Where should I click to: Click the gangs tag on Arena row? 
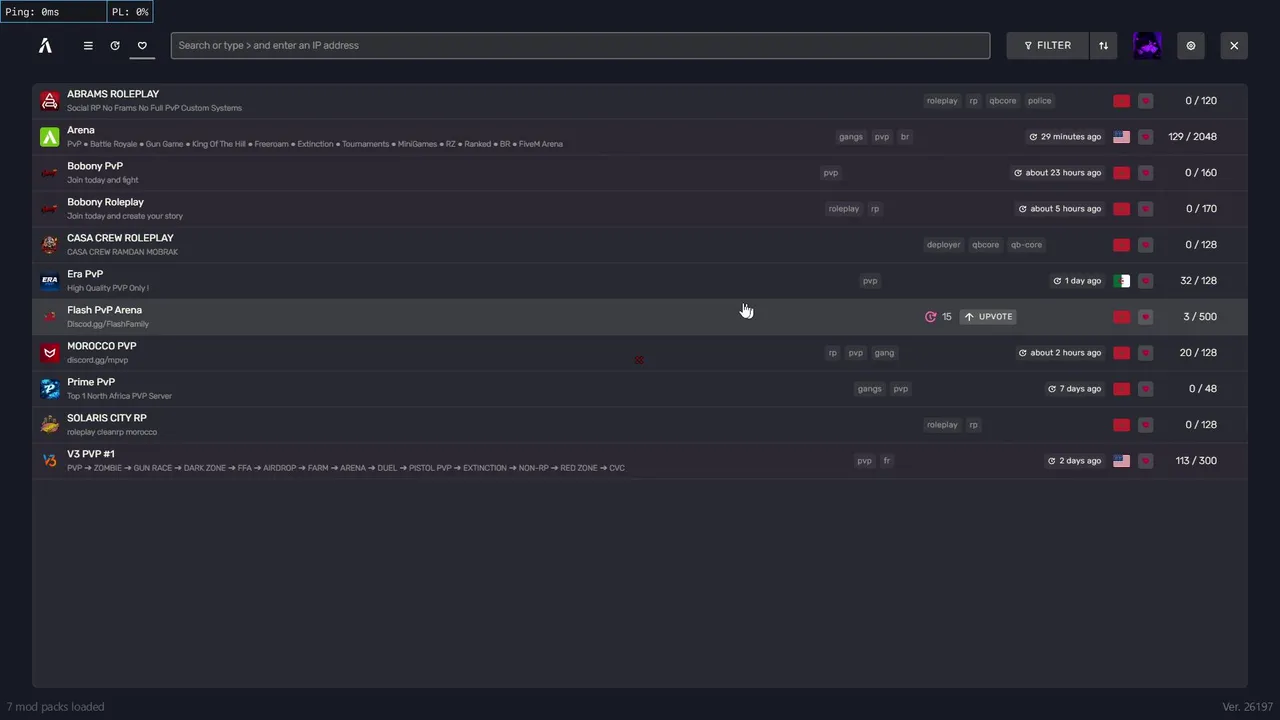click(851, 136)
